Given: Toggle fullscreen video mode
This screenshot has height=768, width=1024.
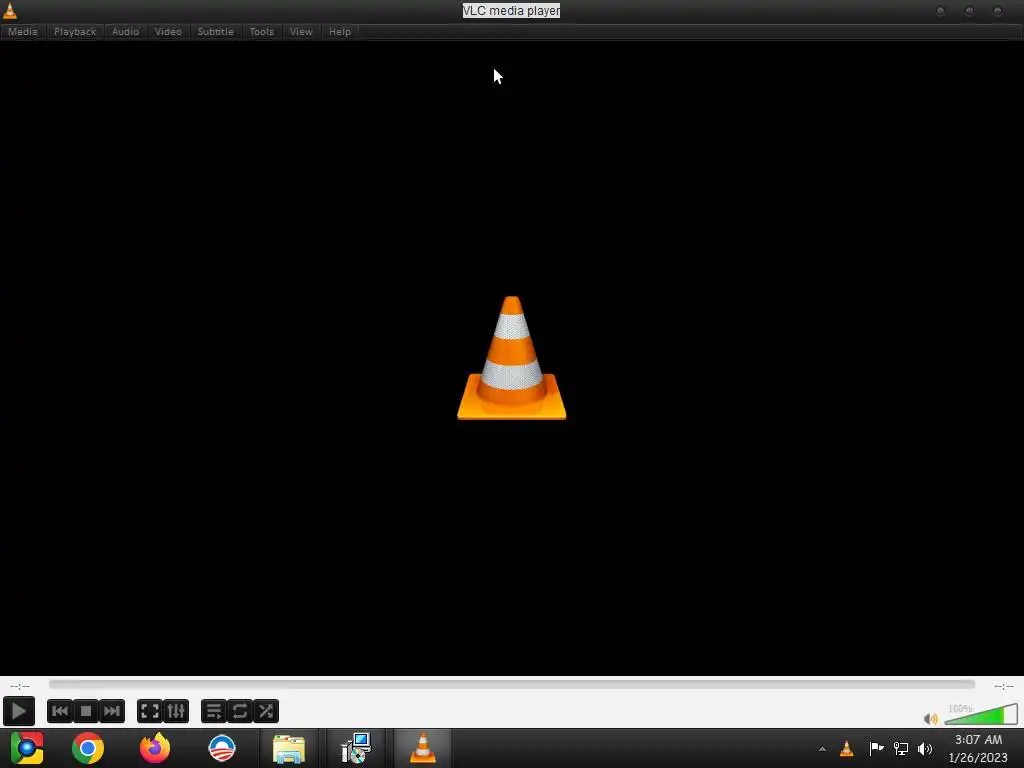Looking at the screenshot, I should pos(150,711).
